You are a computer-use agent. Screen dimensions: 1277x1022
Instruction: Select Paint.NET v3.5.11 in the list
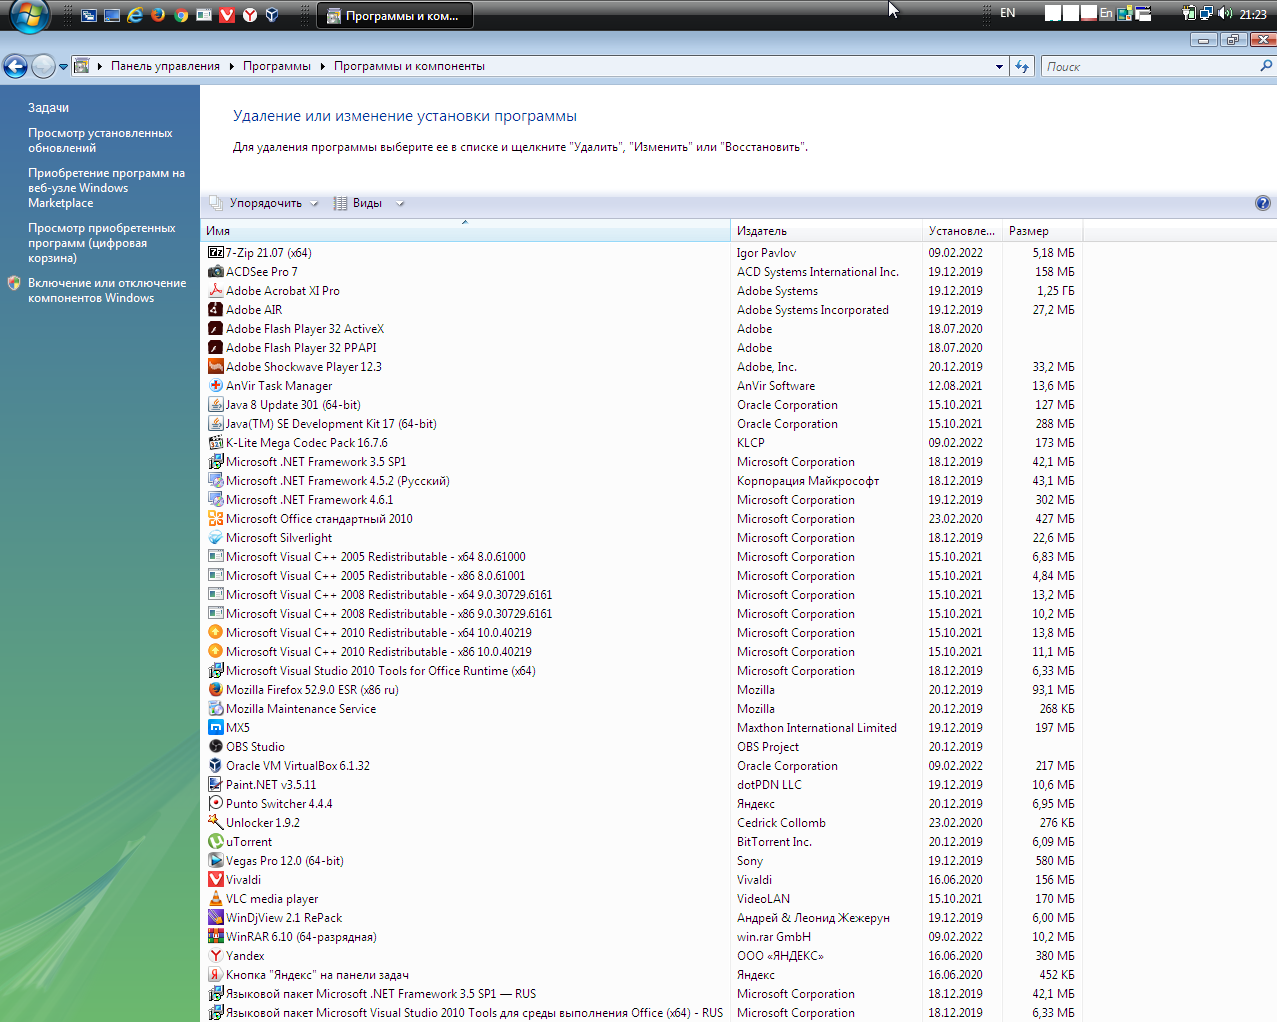click(x=641, y=785)
